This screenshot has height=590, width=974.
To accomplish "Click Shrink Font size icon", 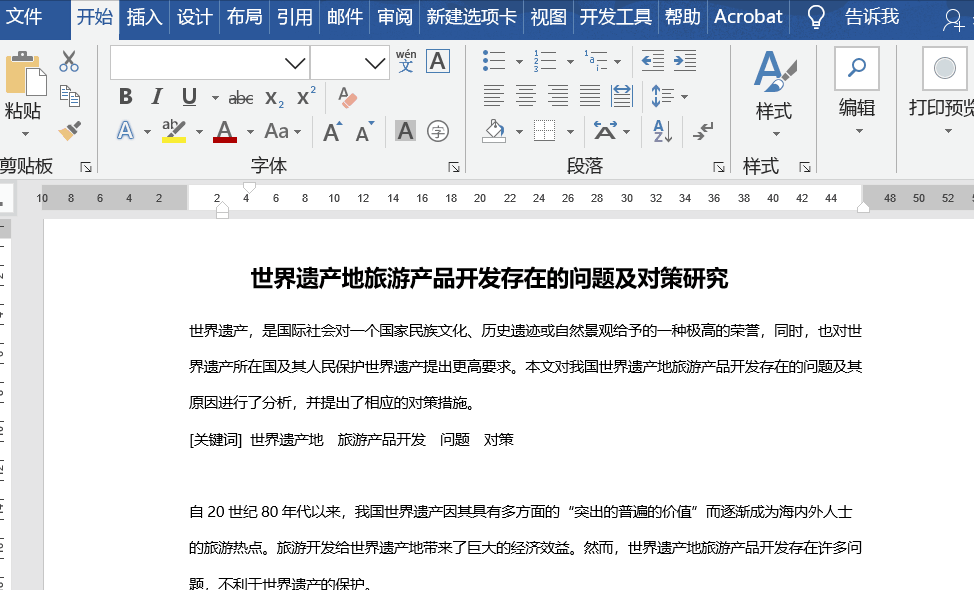I will pyautogui.click(x=365, y=131).
